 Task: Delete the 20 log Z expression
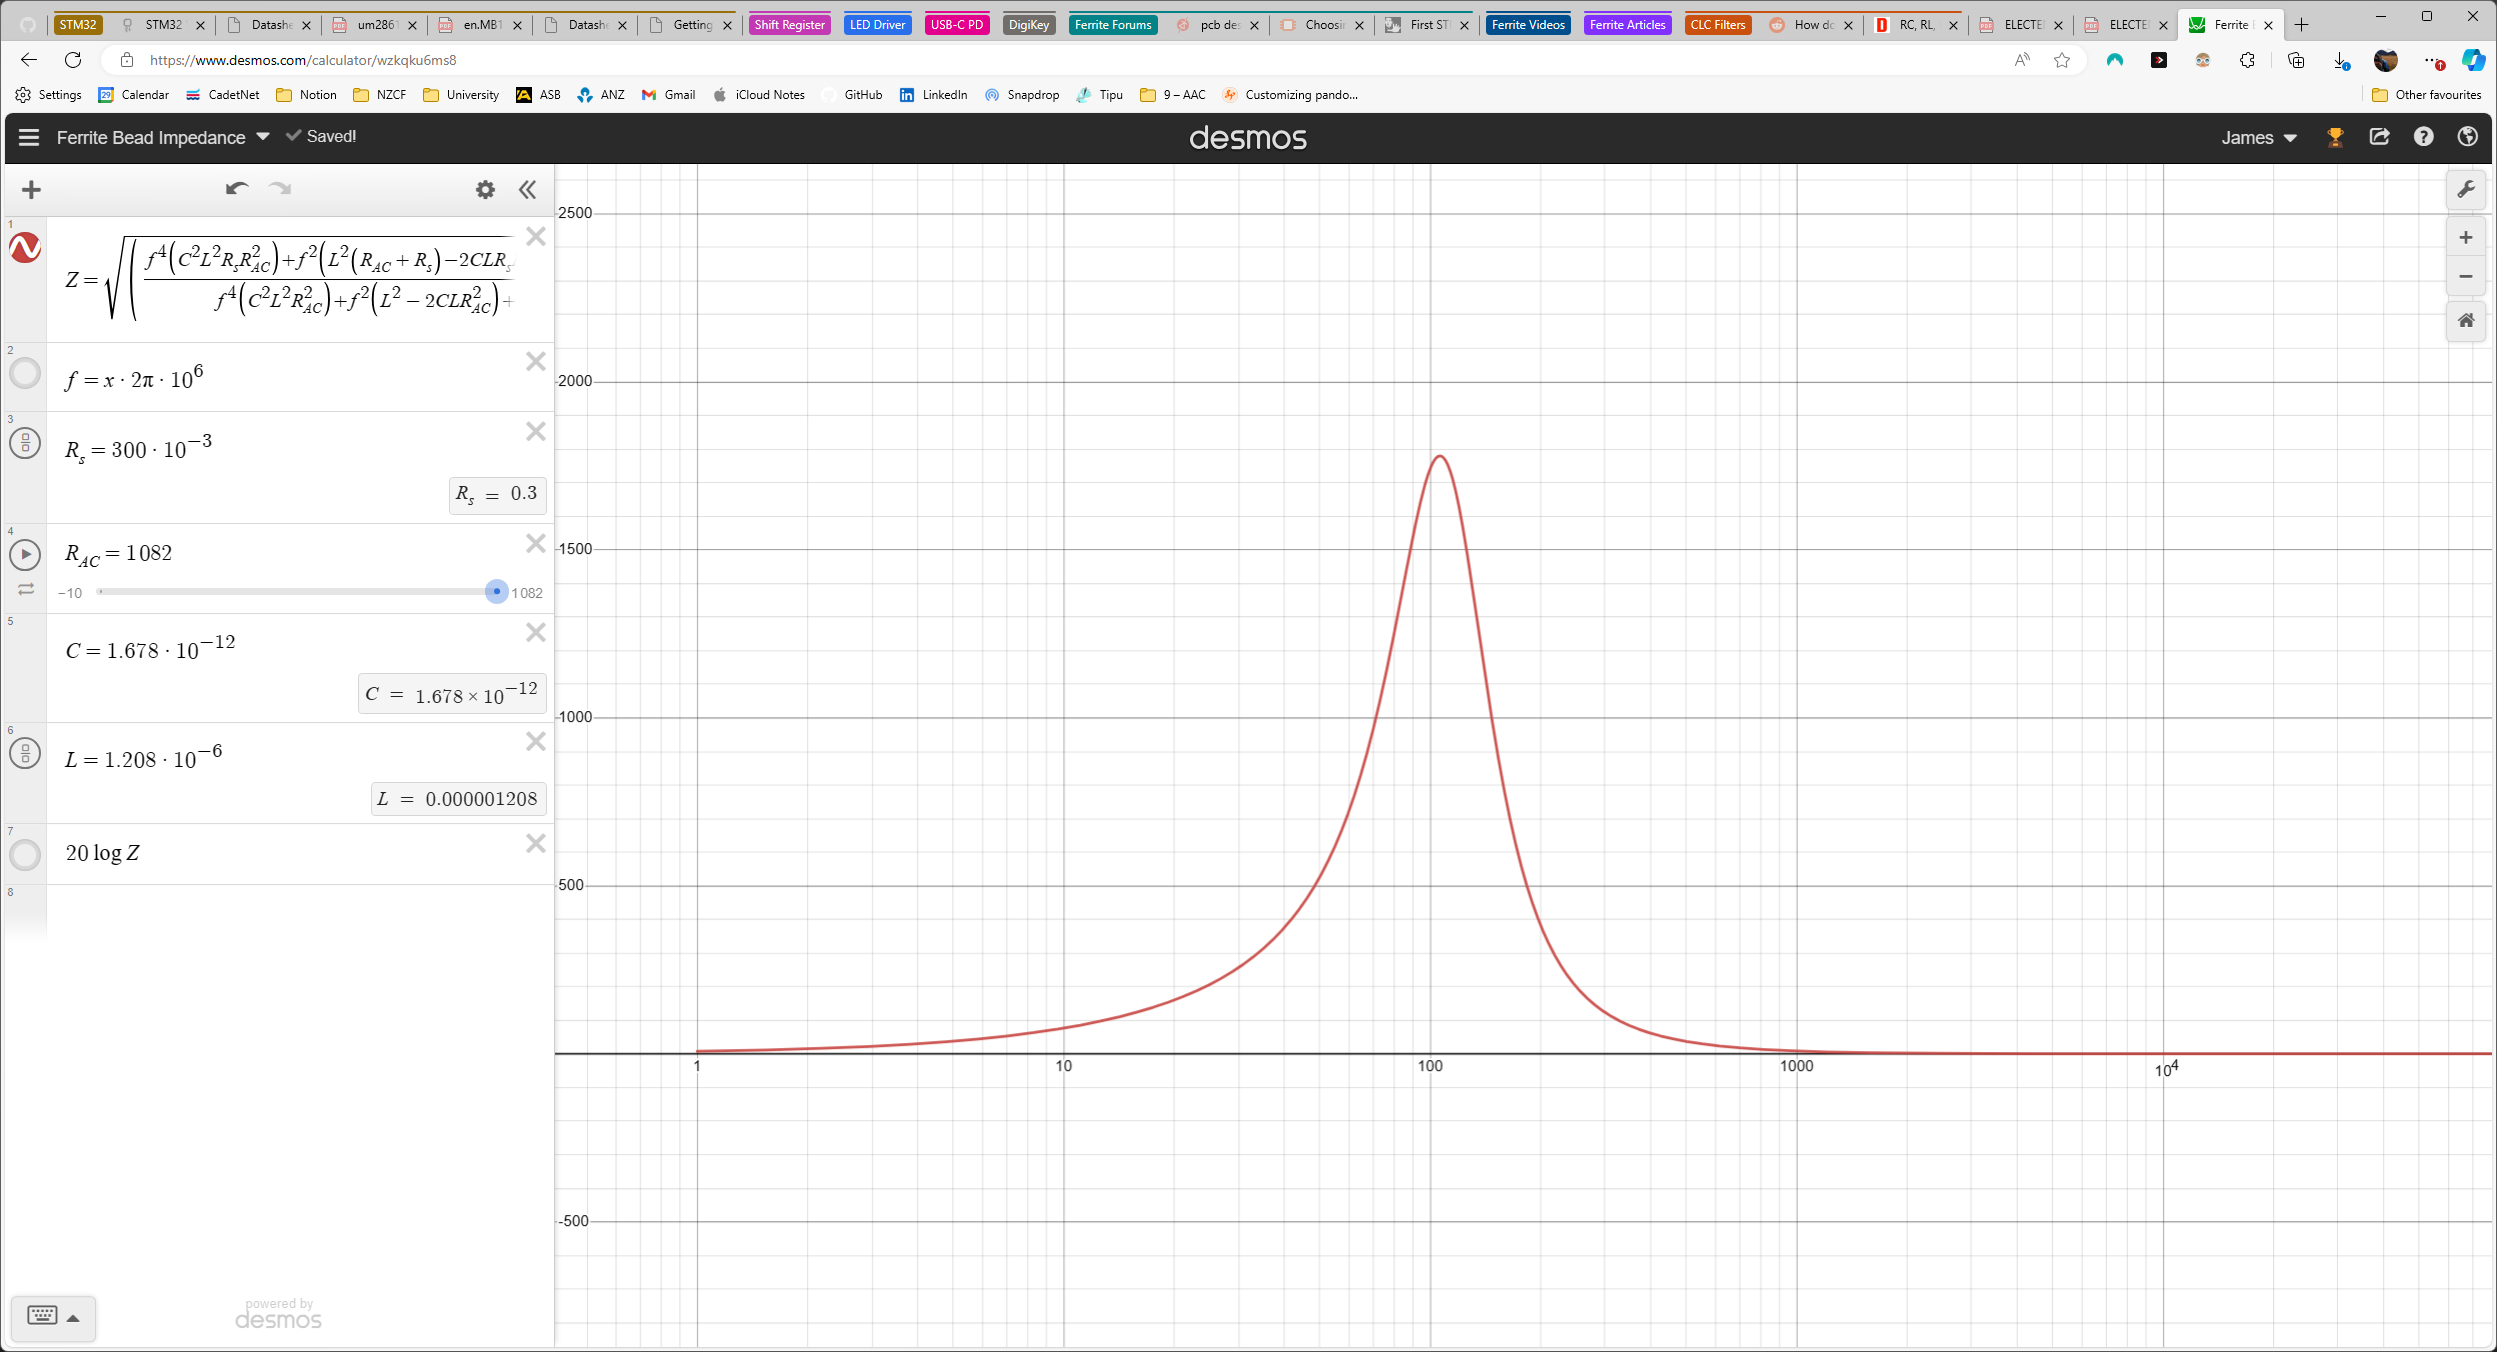[x=536, y=843]
